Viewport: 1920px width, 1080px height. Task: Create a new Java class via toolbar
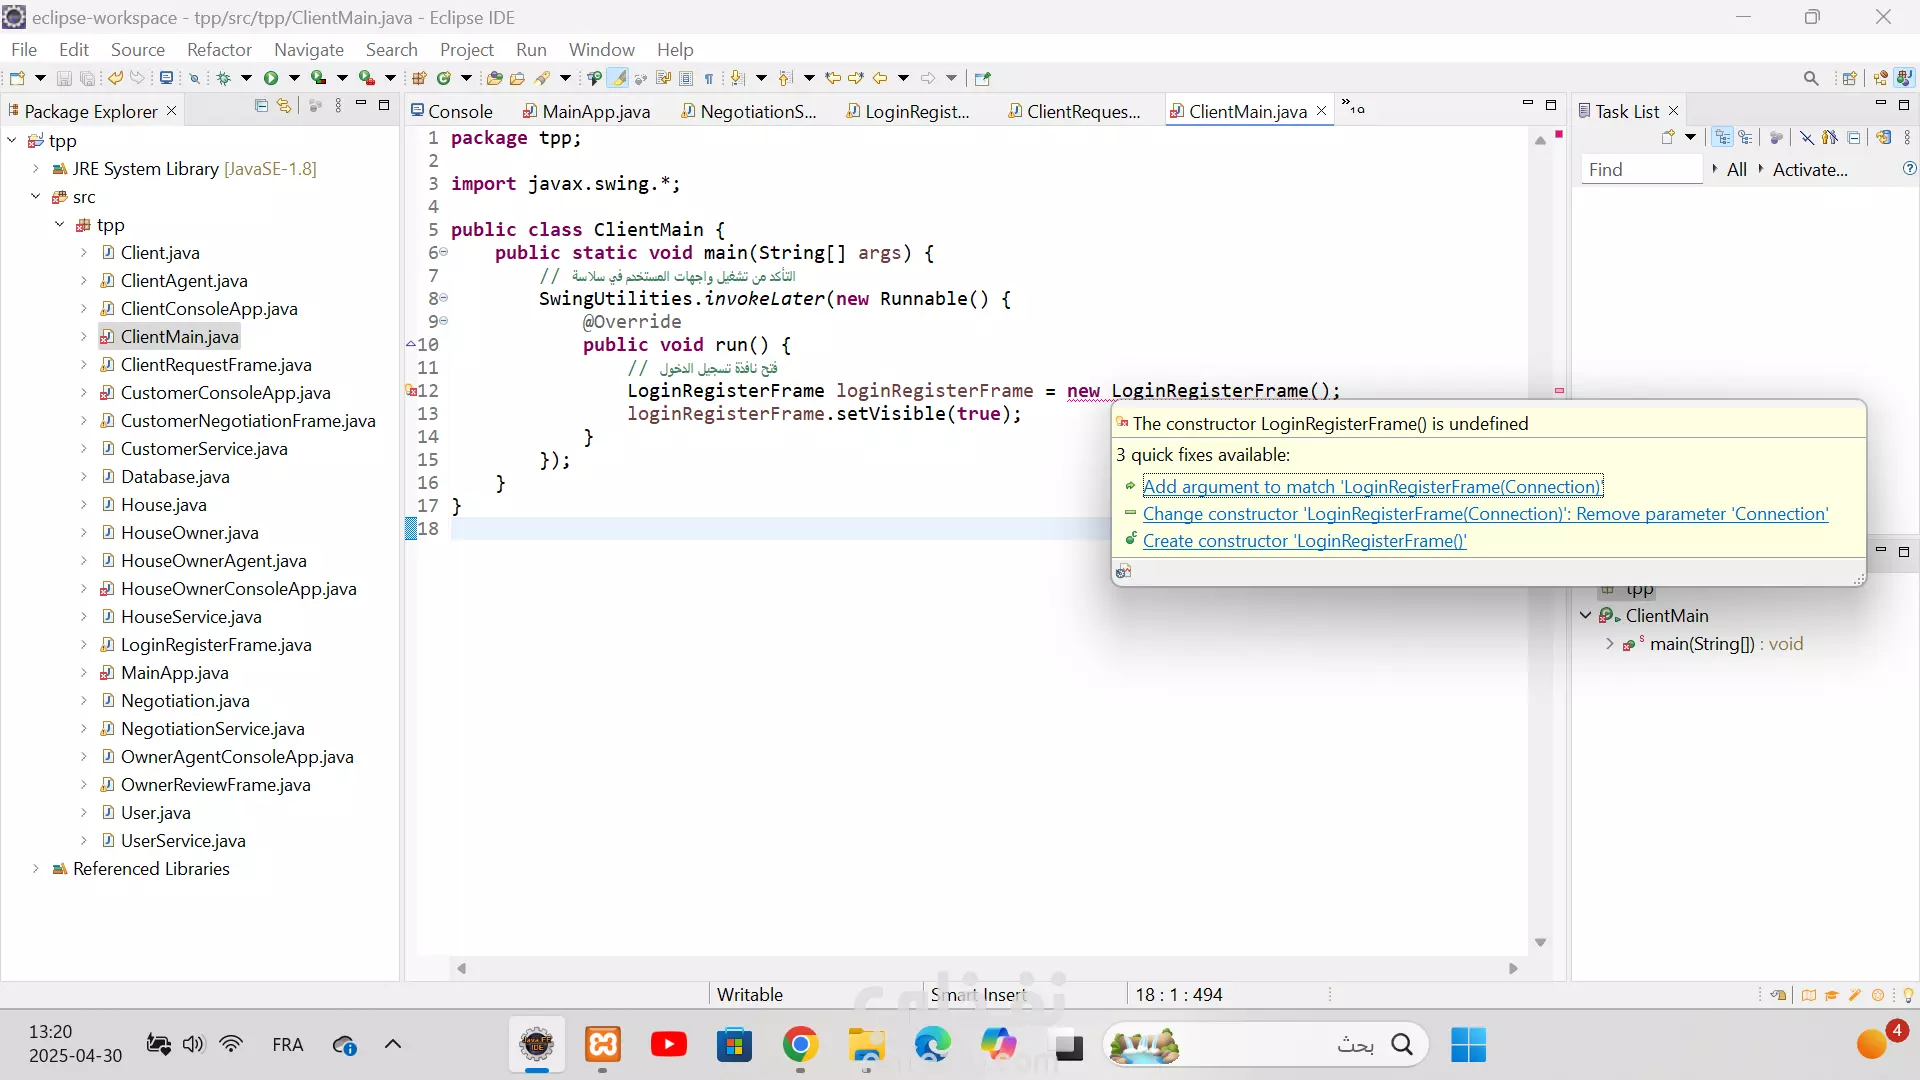point(444,78)
